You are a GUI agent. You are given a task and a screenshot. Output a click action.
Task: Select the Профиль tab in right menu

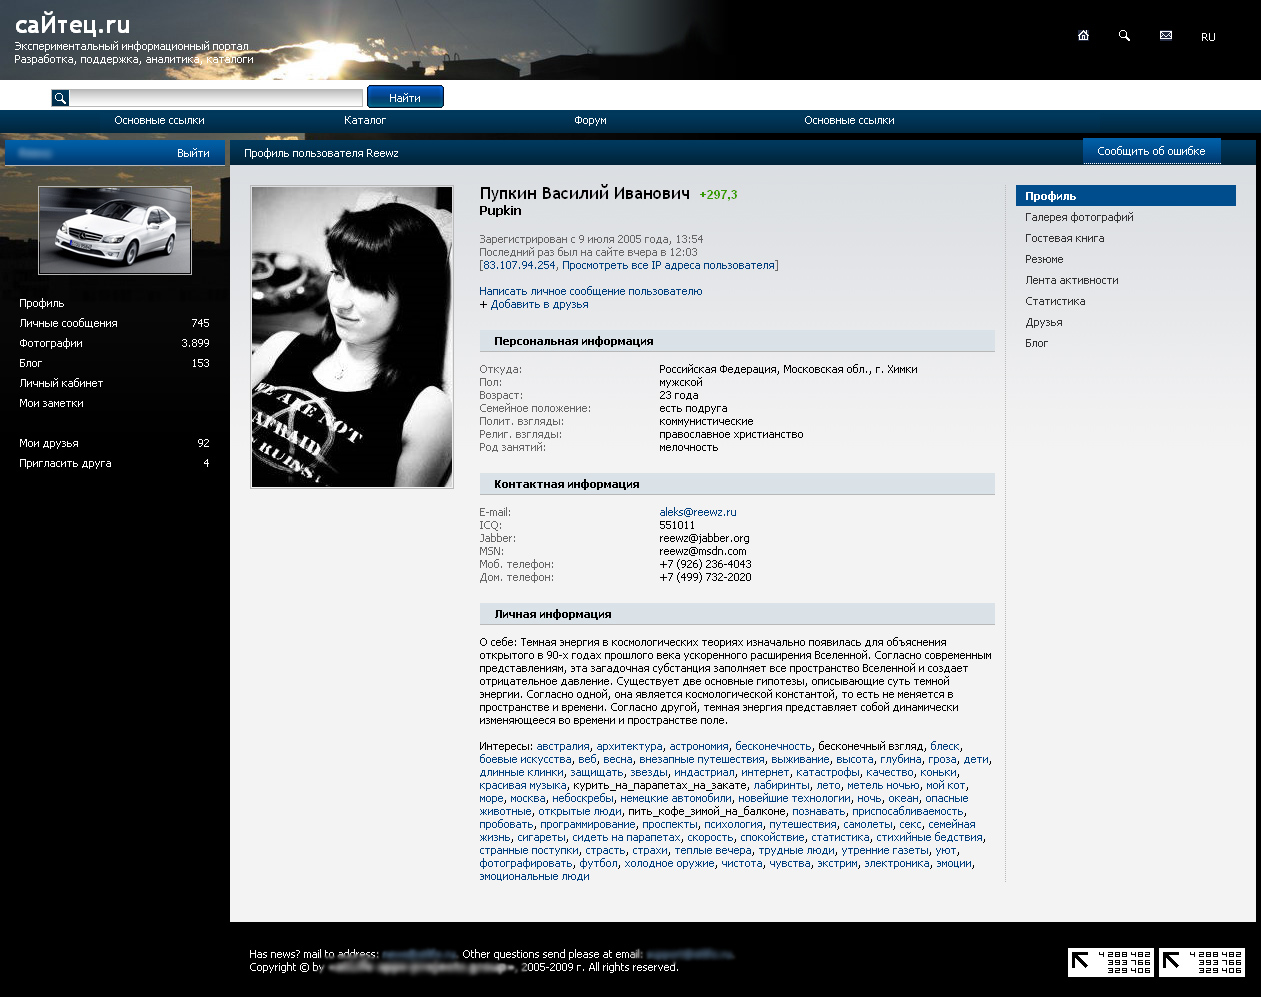(x=1126, y=196)
